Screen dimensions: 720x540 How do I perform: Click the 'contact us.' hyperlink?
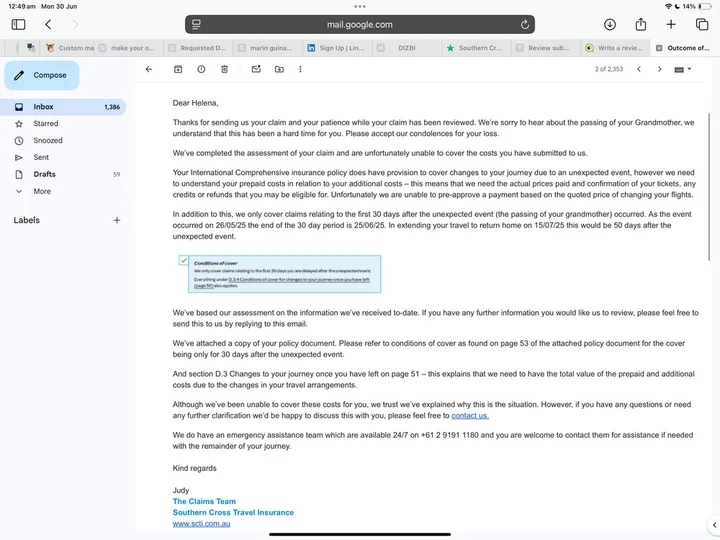[470, 415]
